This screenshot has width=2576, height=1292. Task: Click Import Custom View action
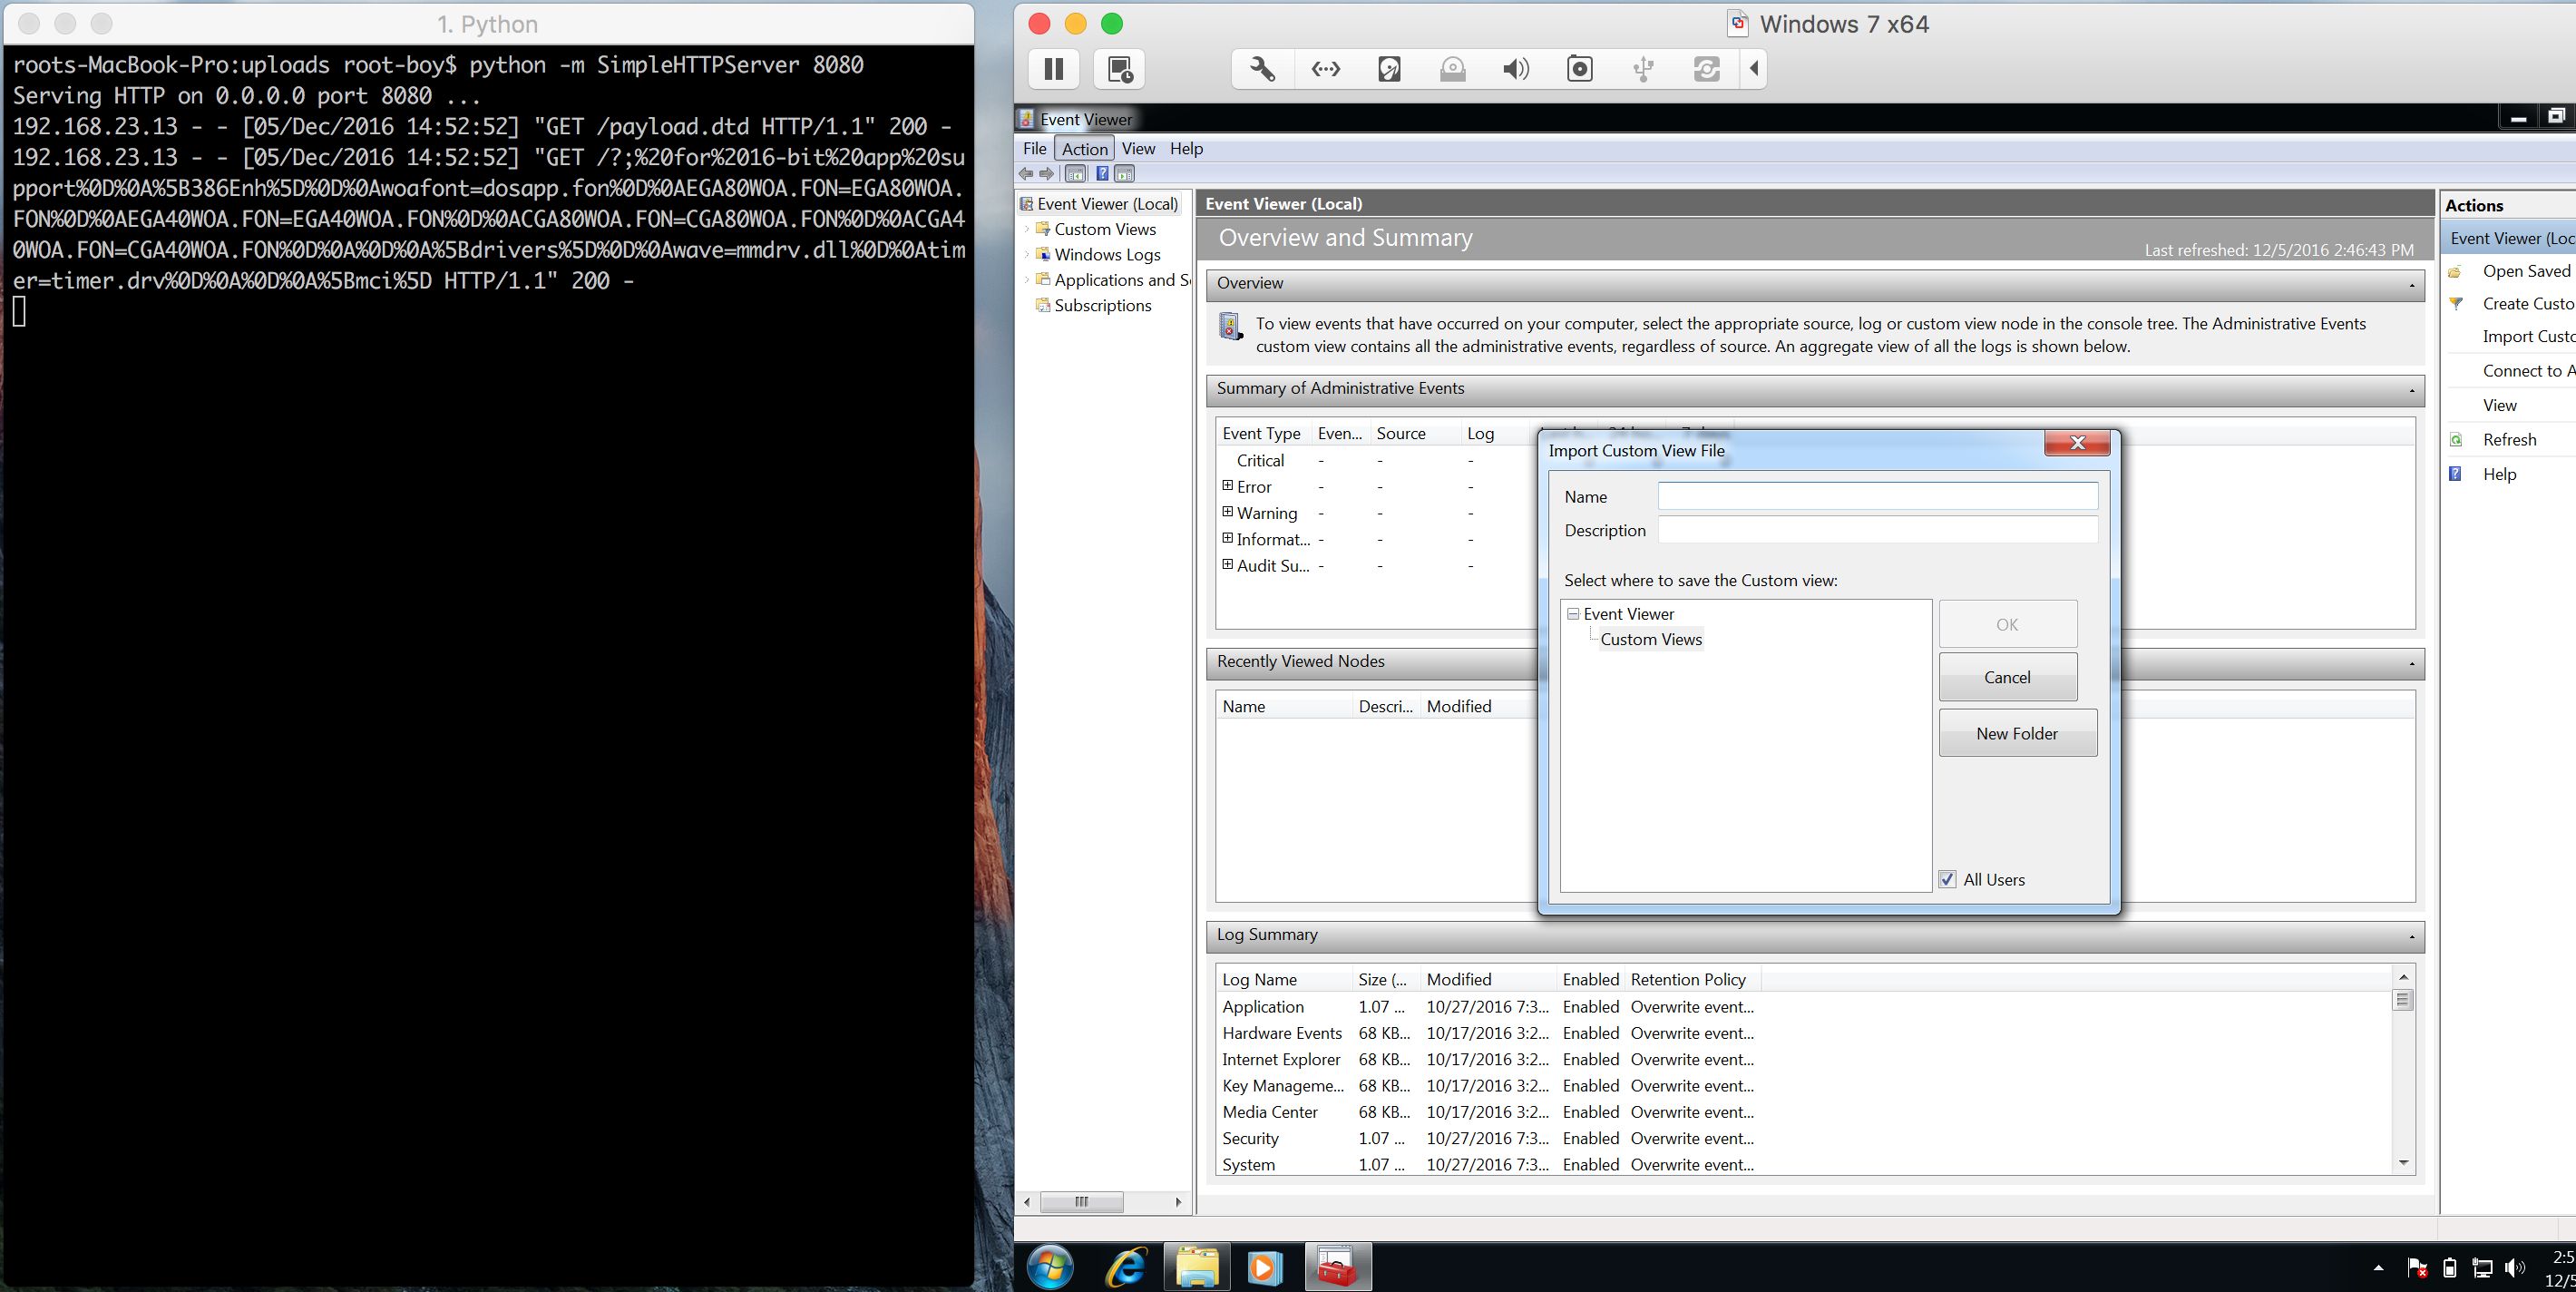pyautogui.click(x=2528, y=336)
